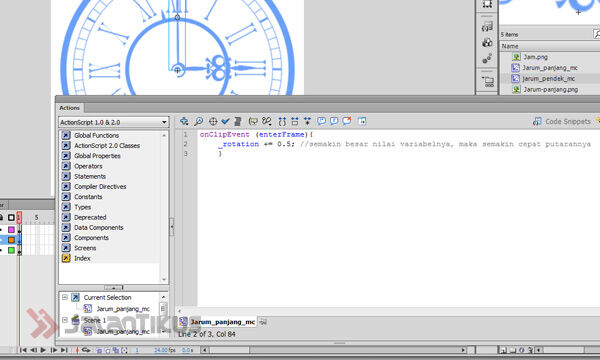Image resolution: width=600 pixels, height=360 pixels.
Task: Run Check syntax with the blue checkmark
Action: point(226,121)
